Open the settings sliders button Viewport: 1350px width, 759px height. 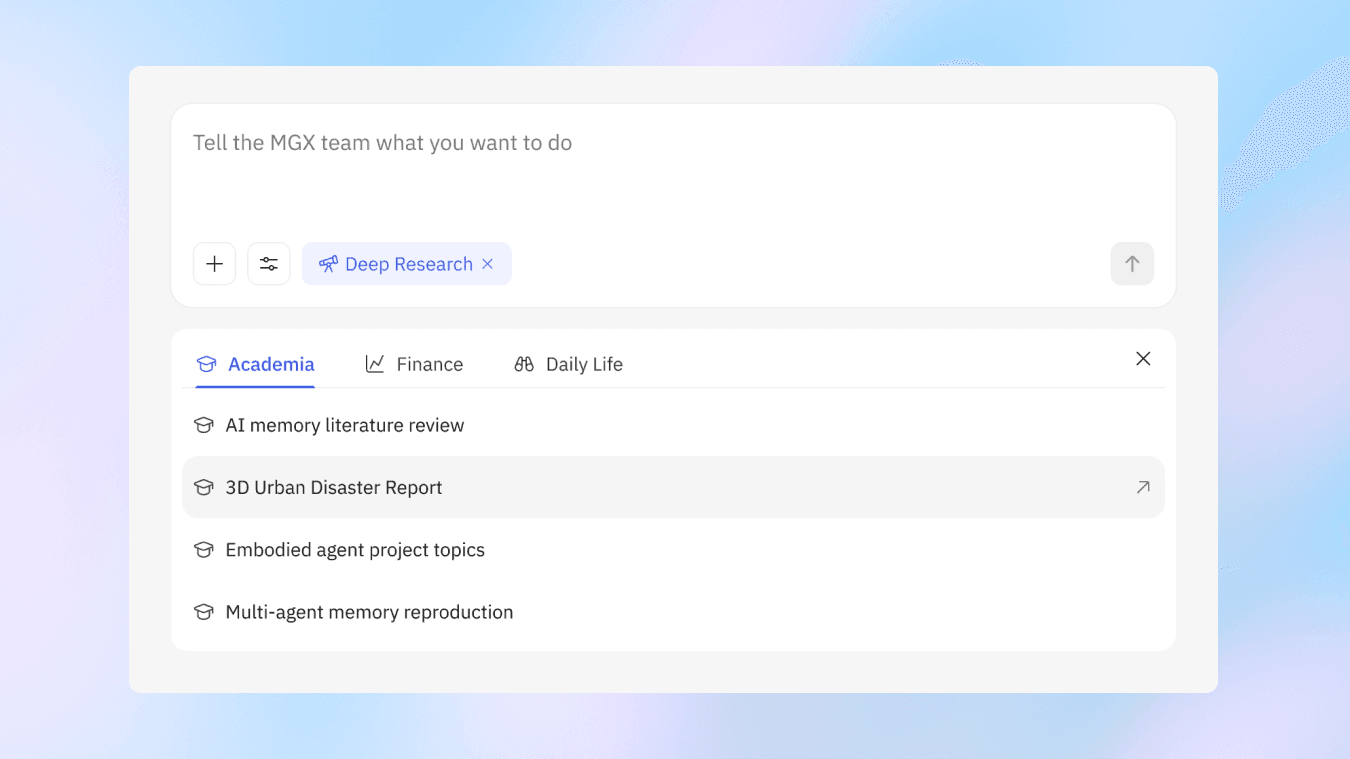pos(269,264)
